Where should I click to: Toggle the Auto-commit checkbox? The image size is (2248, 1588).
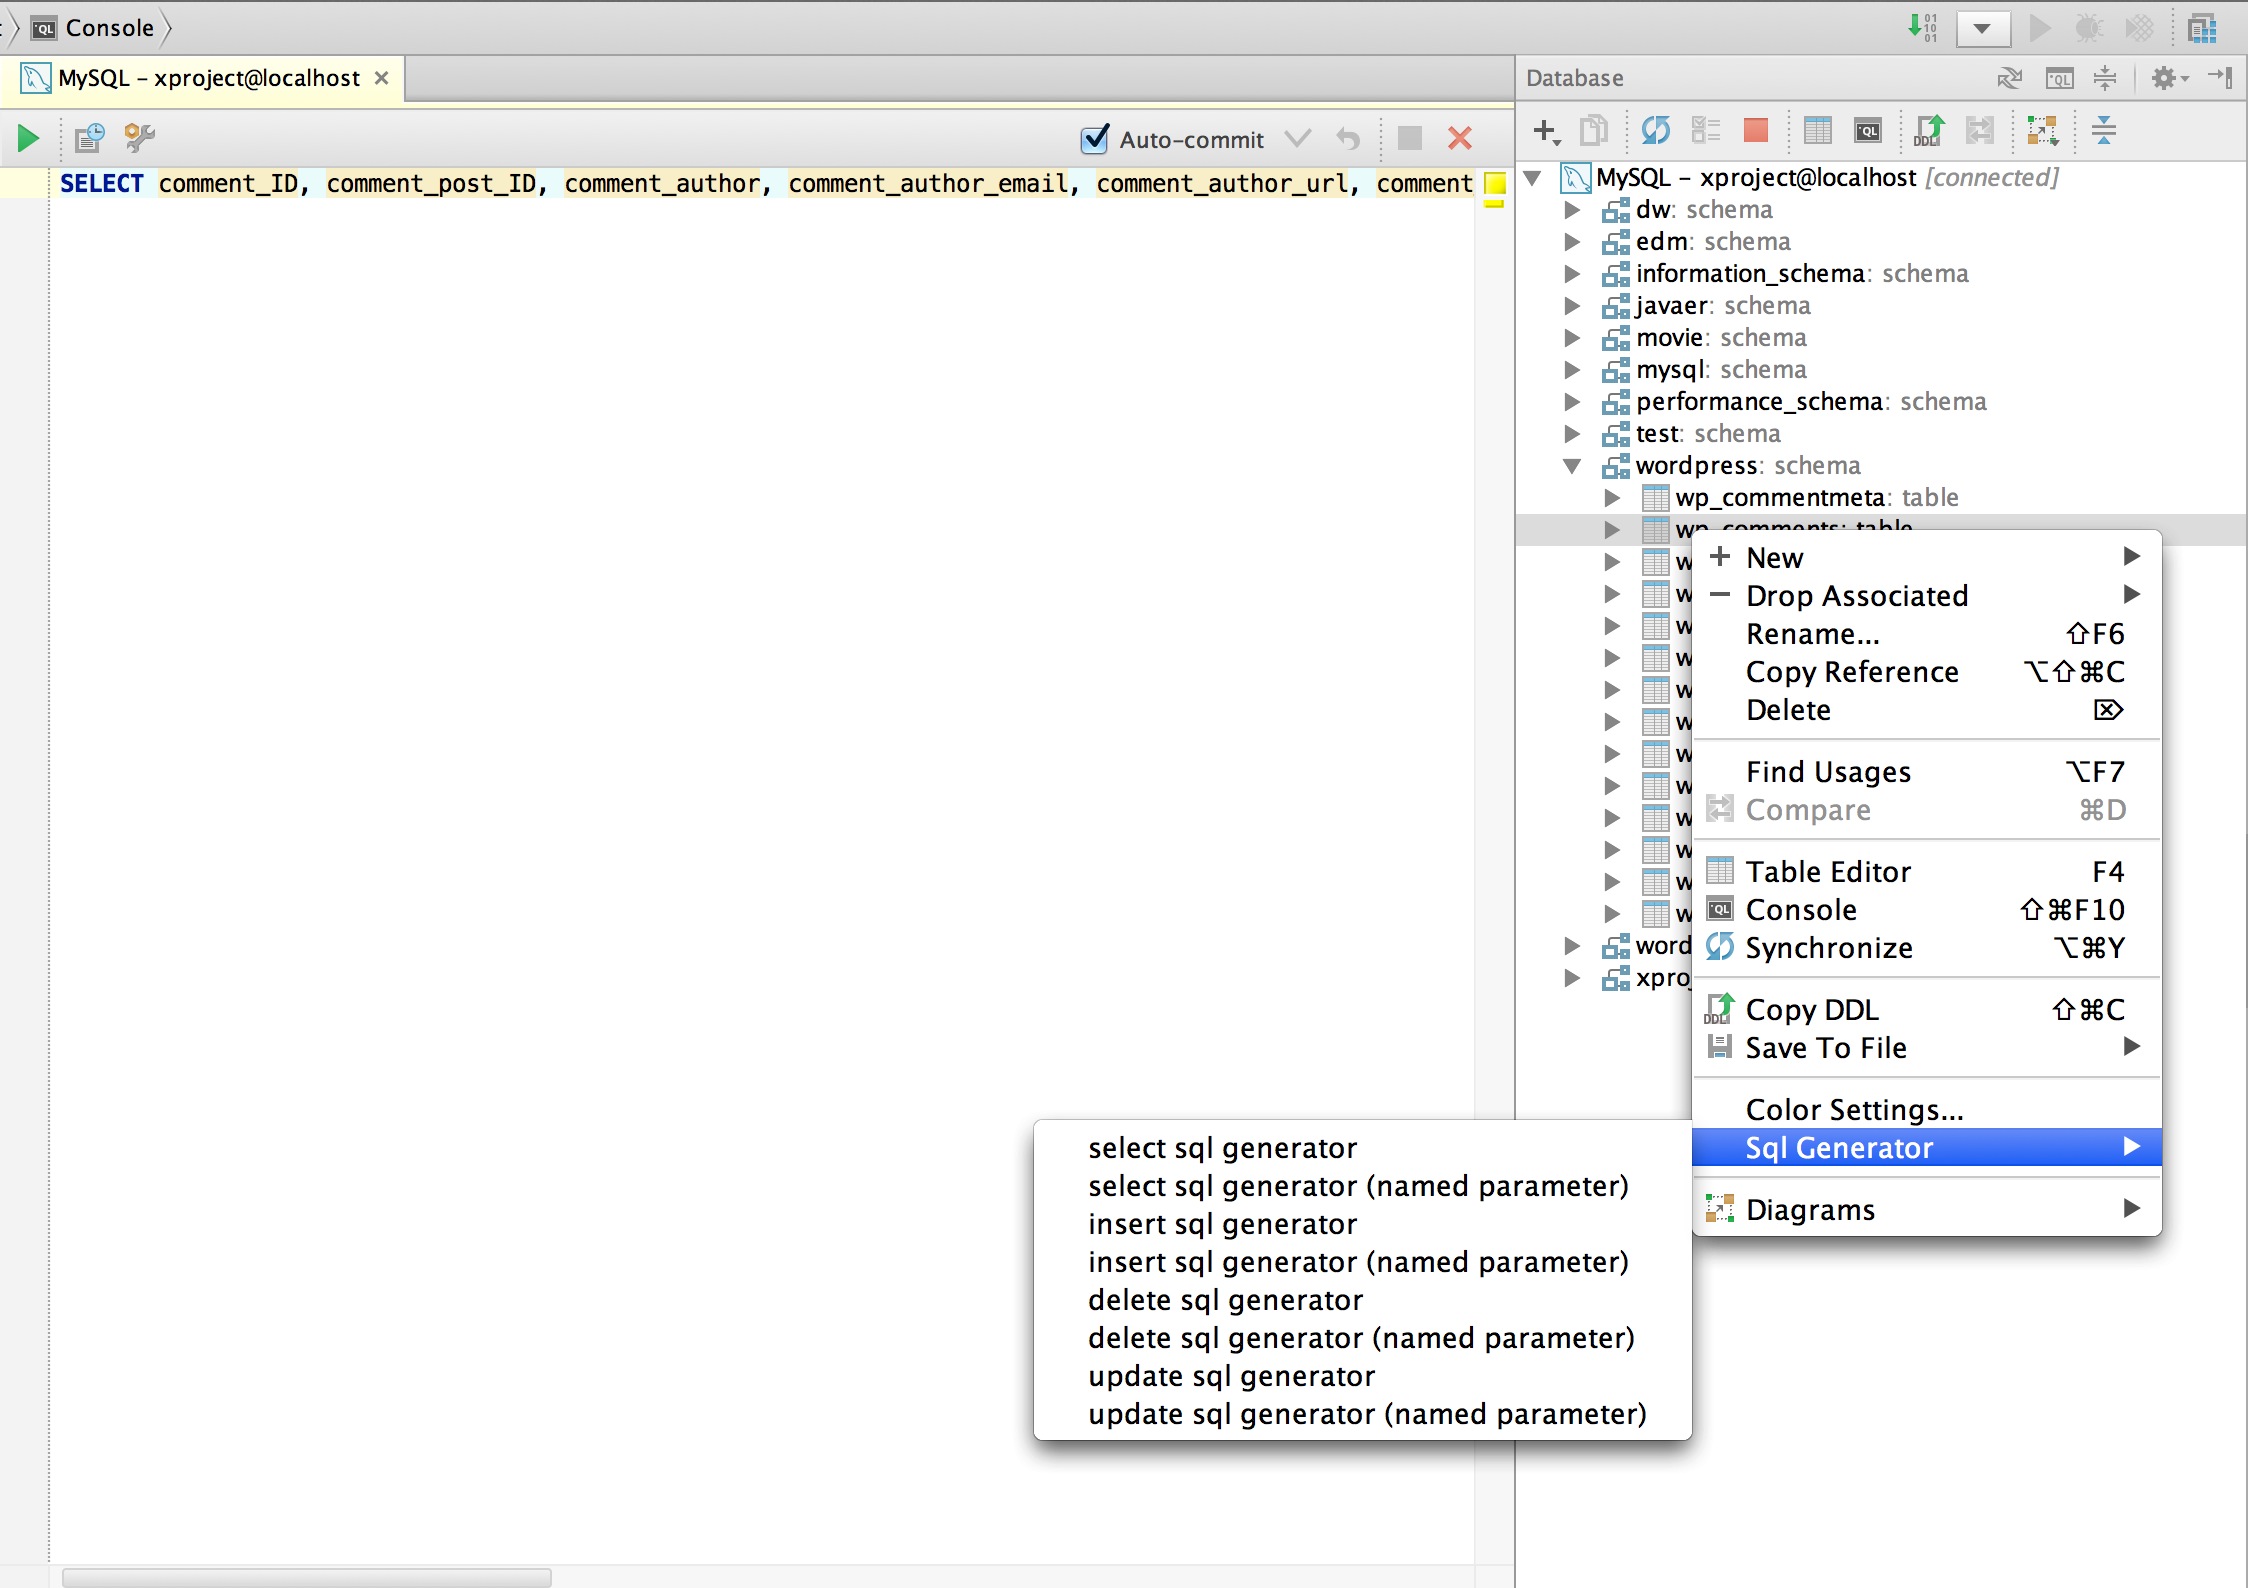pos(1095,139)
